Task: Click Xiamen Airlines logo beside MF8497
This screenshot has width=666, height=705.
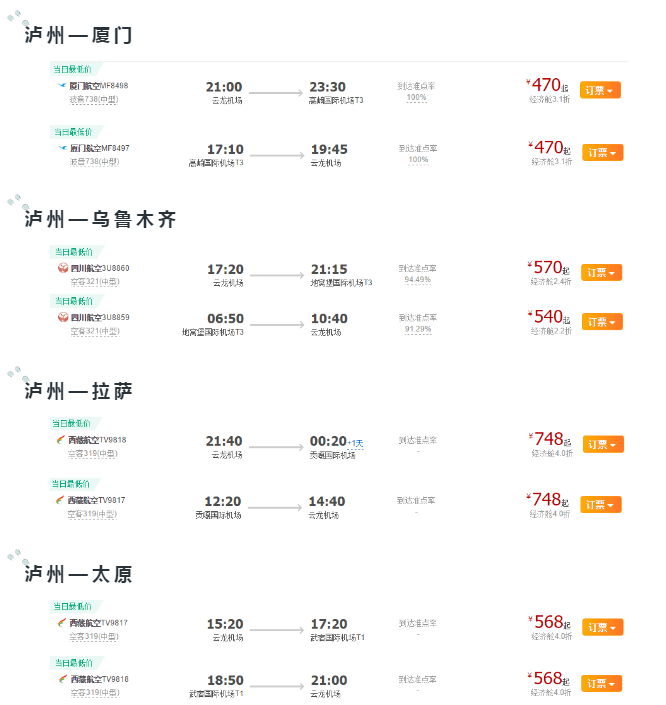Action: tap(63, 148)
